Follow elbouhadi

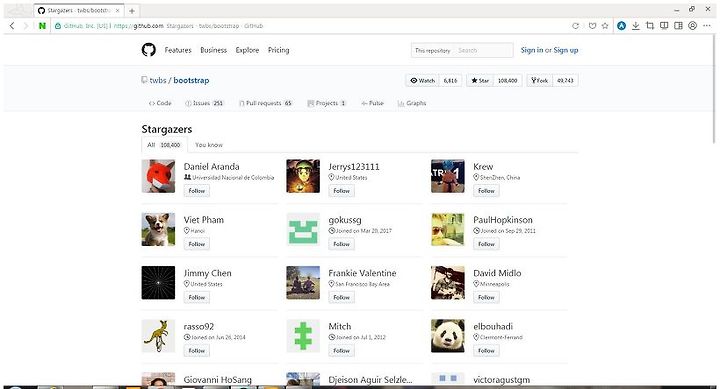[486, 350]
